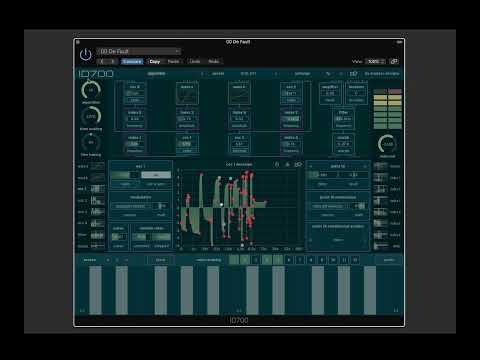This screenshot has height=360, width=480.
Task: Open the ID700 settings icon in header
Action: (354, 74)
